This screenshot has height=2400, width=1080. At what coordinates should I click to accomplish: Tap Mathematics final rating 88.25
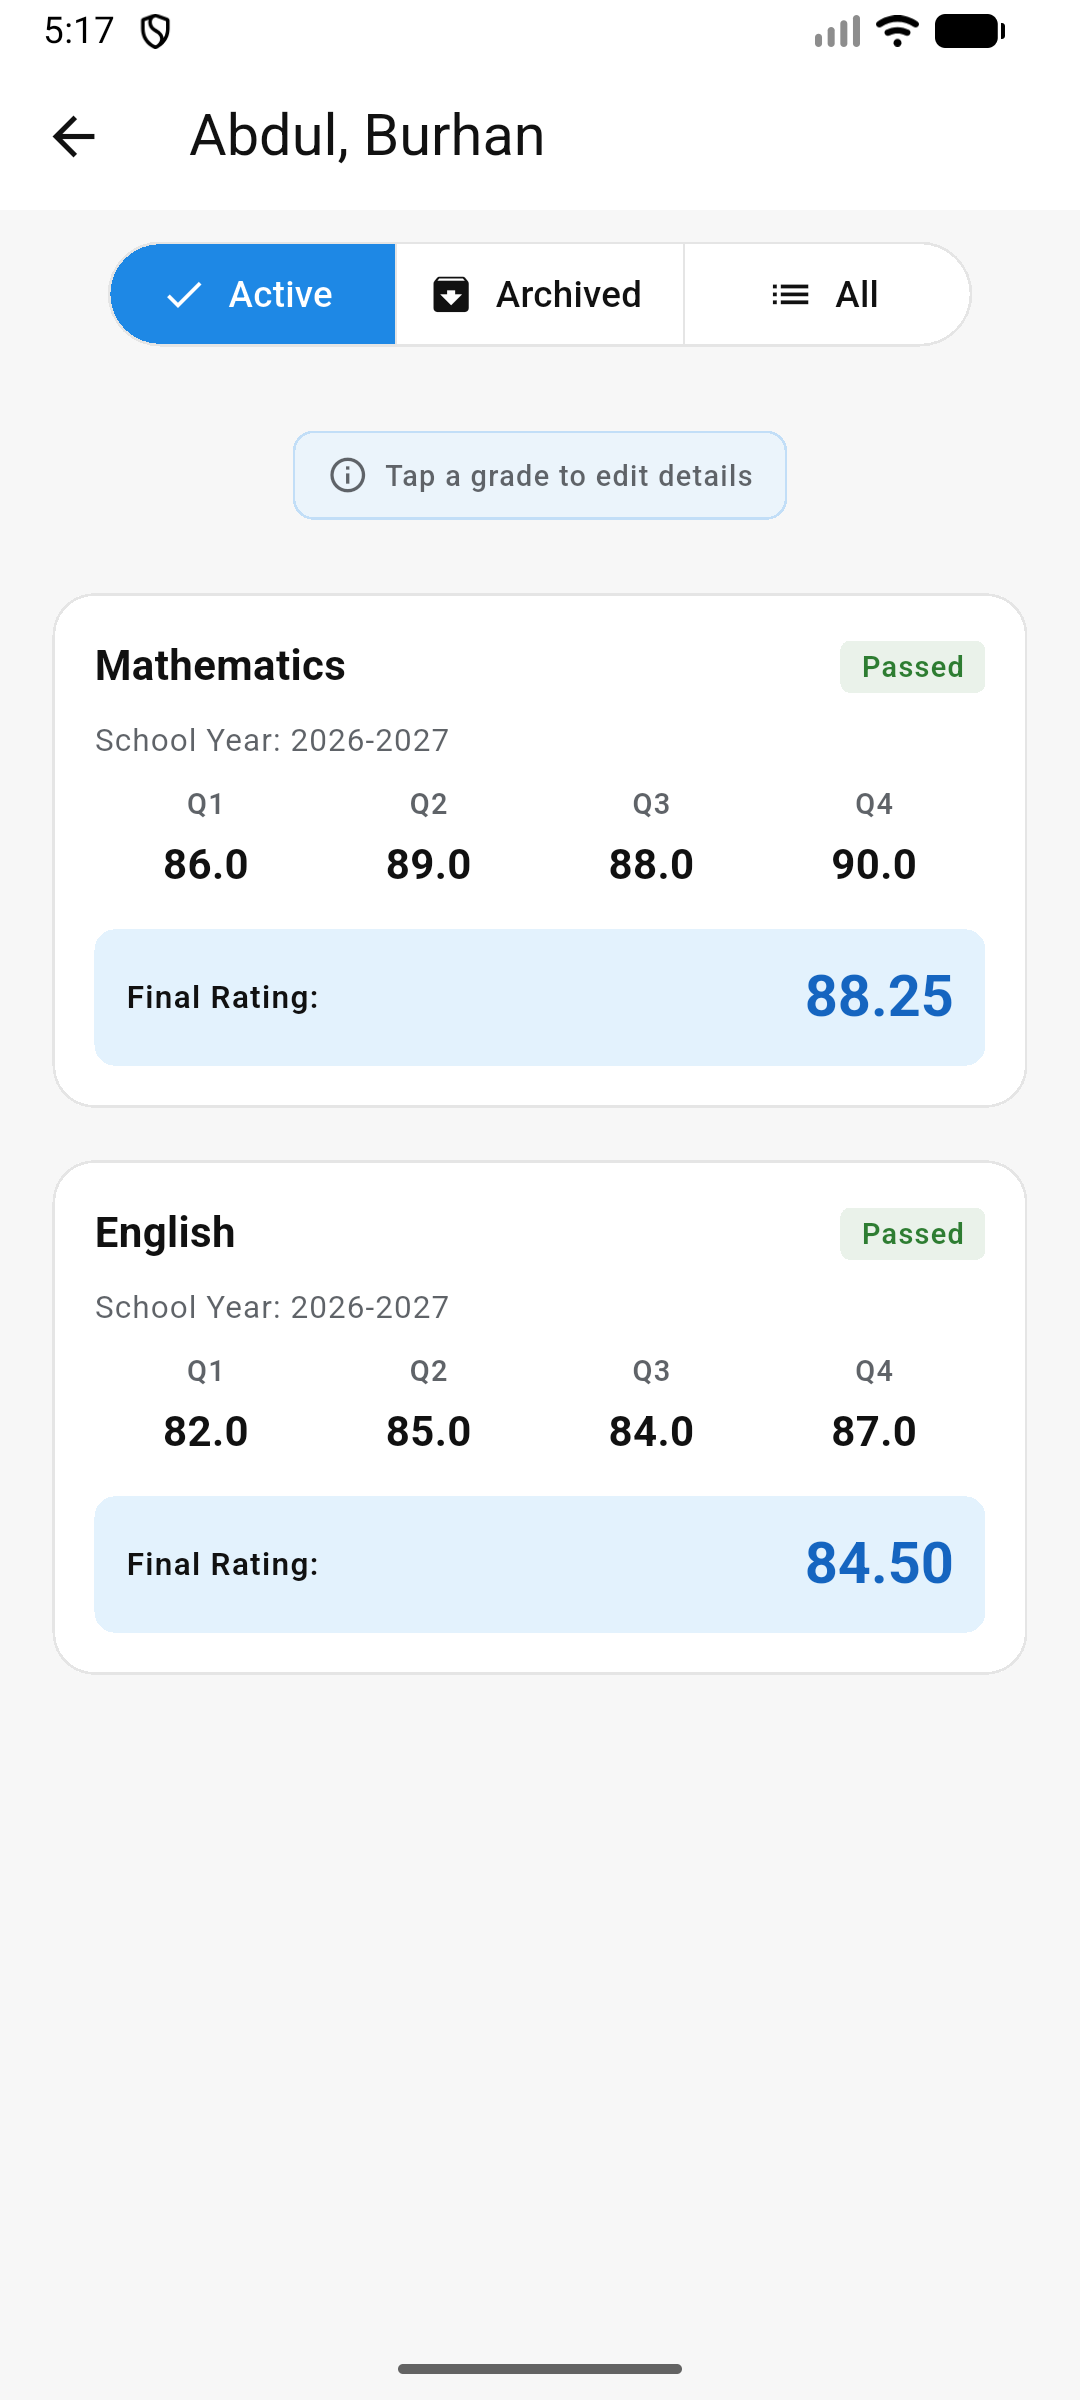tap(879, 997)
